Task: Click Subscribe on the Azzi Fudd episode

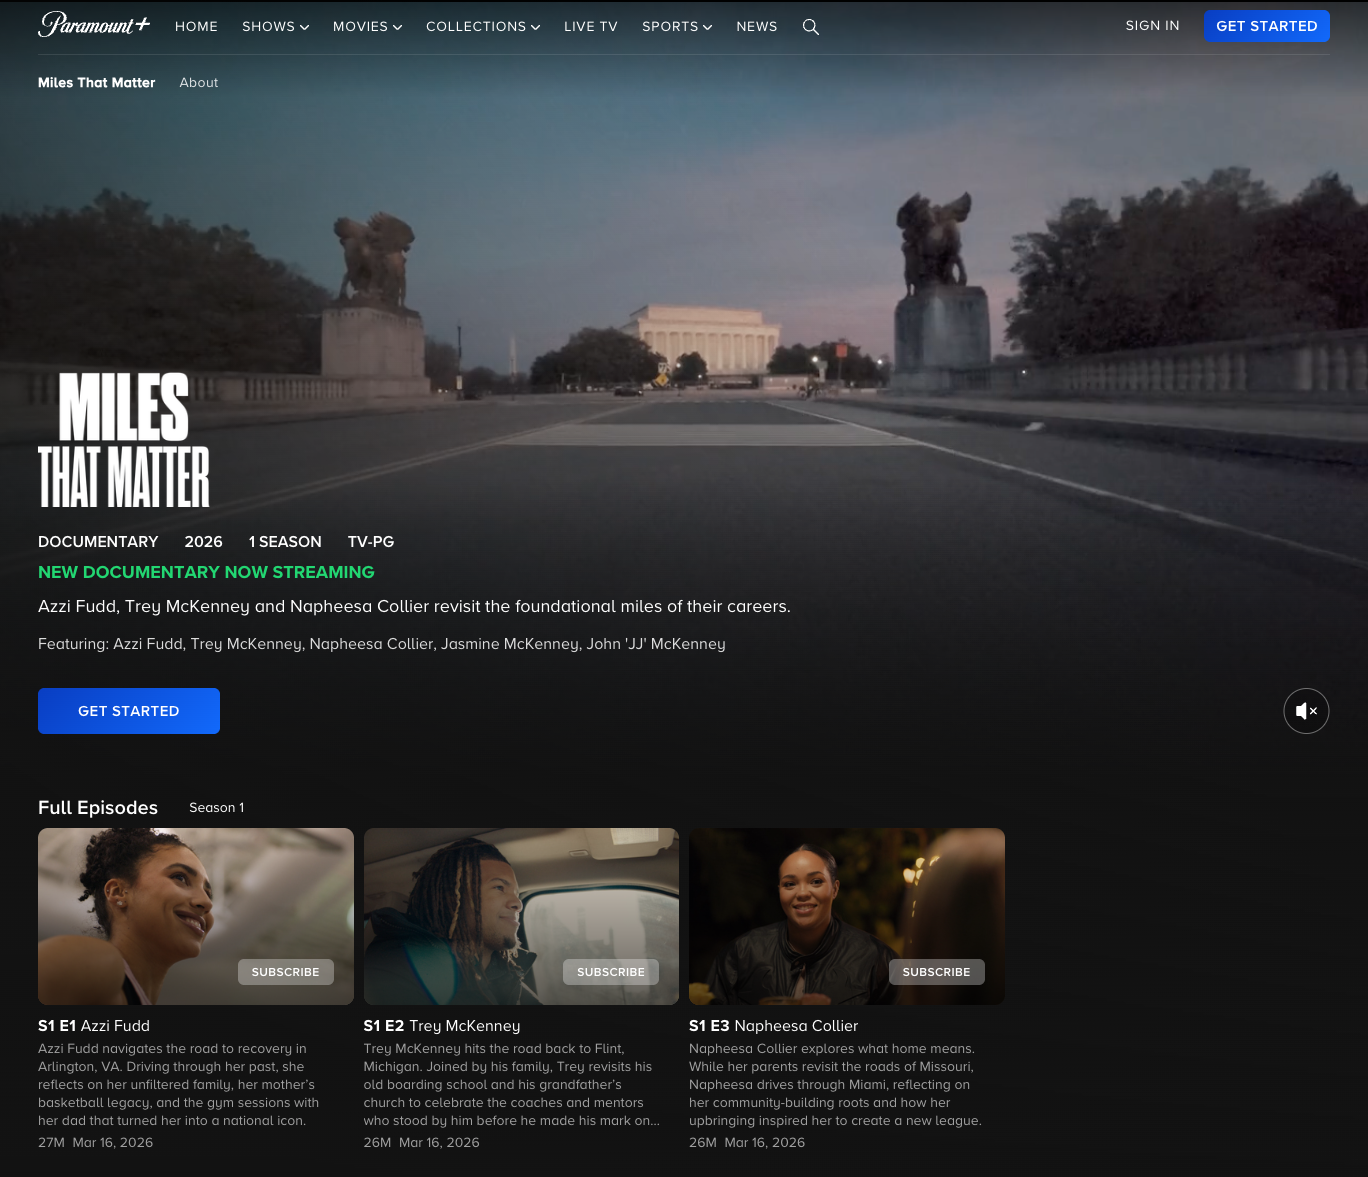Action: [x=286, y=972]
